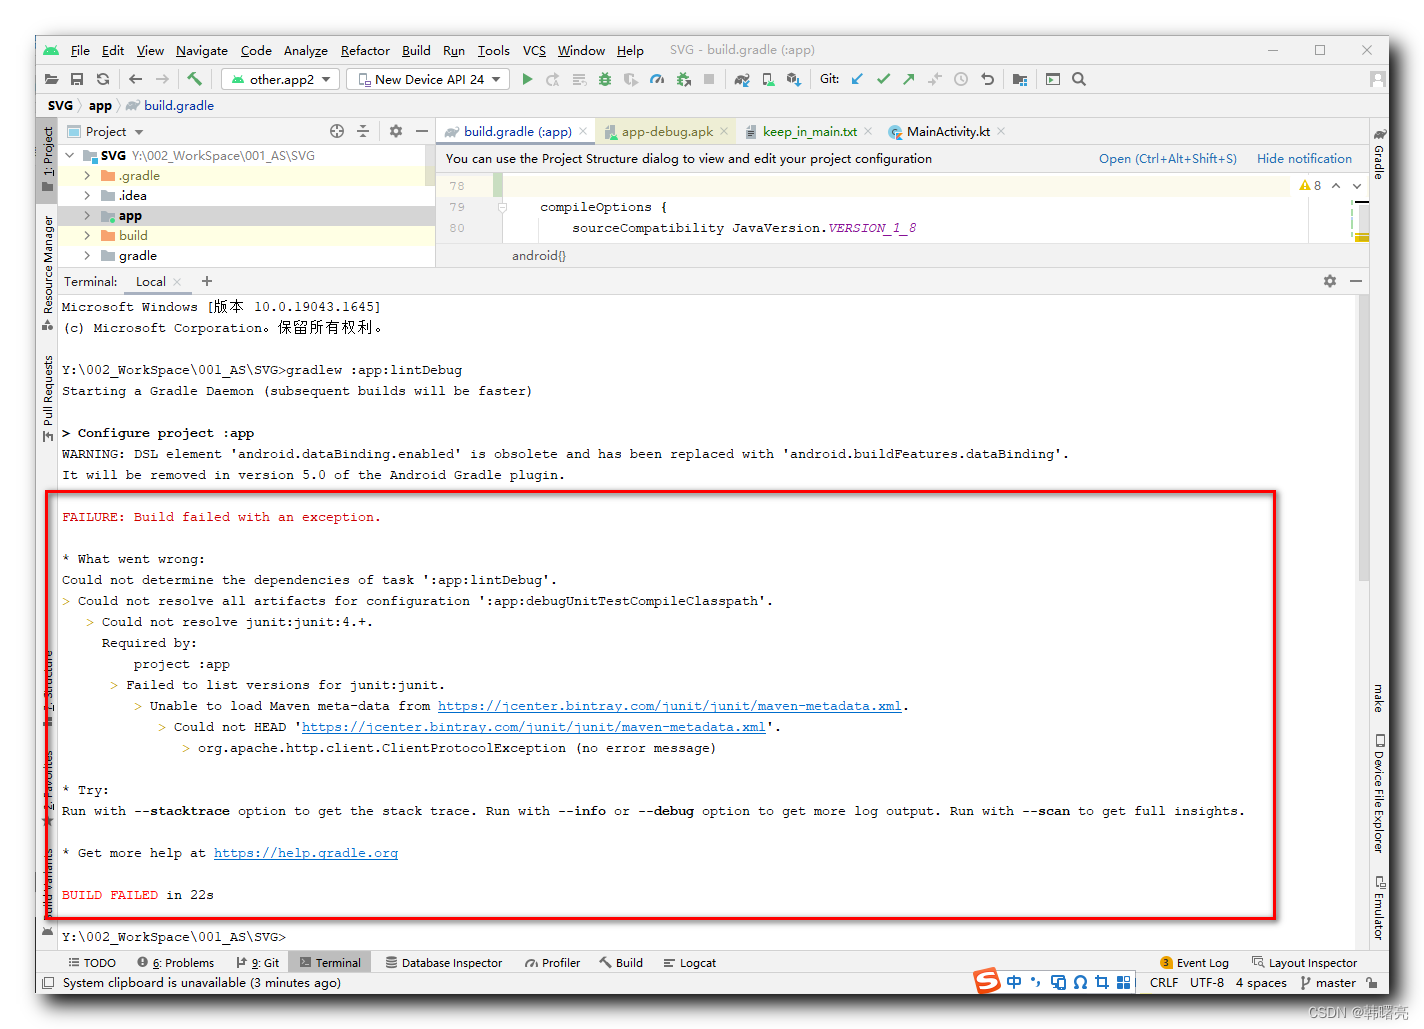Click the Make Project hammer icon

pos(194,79)
